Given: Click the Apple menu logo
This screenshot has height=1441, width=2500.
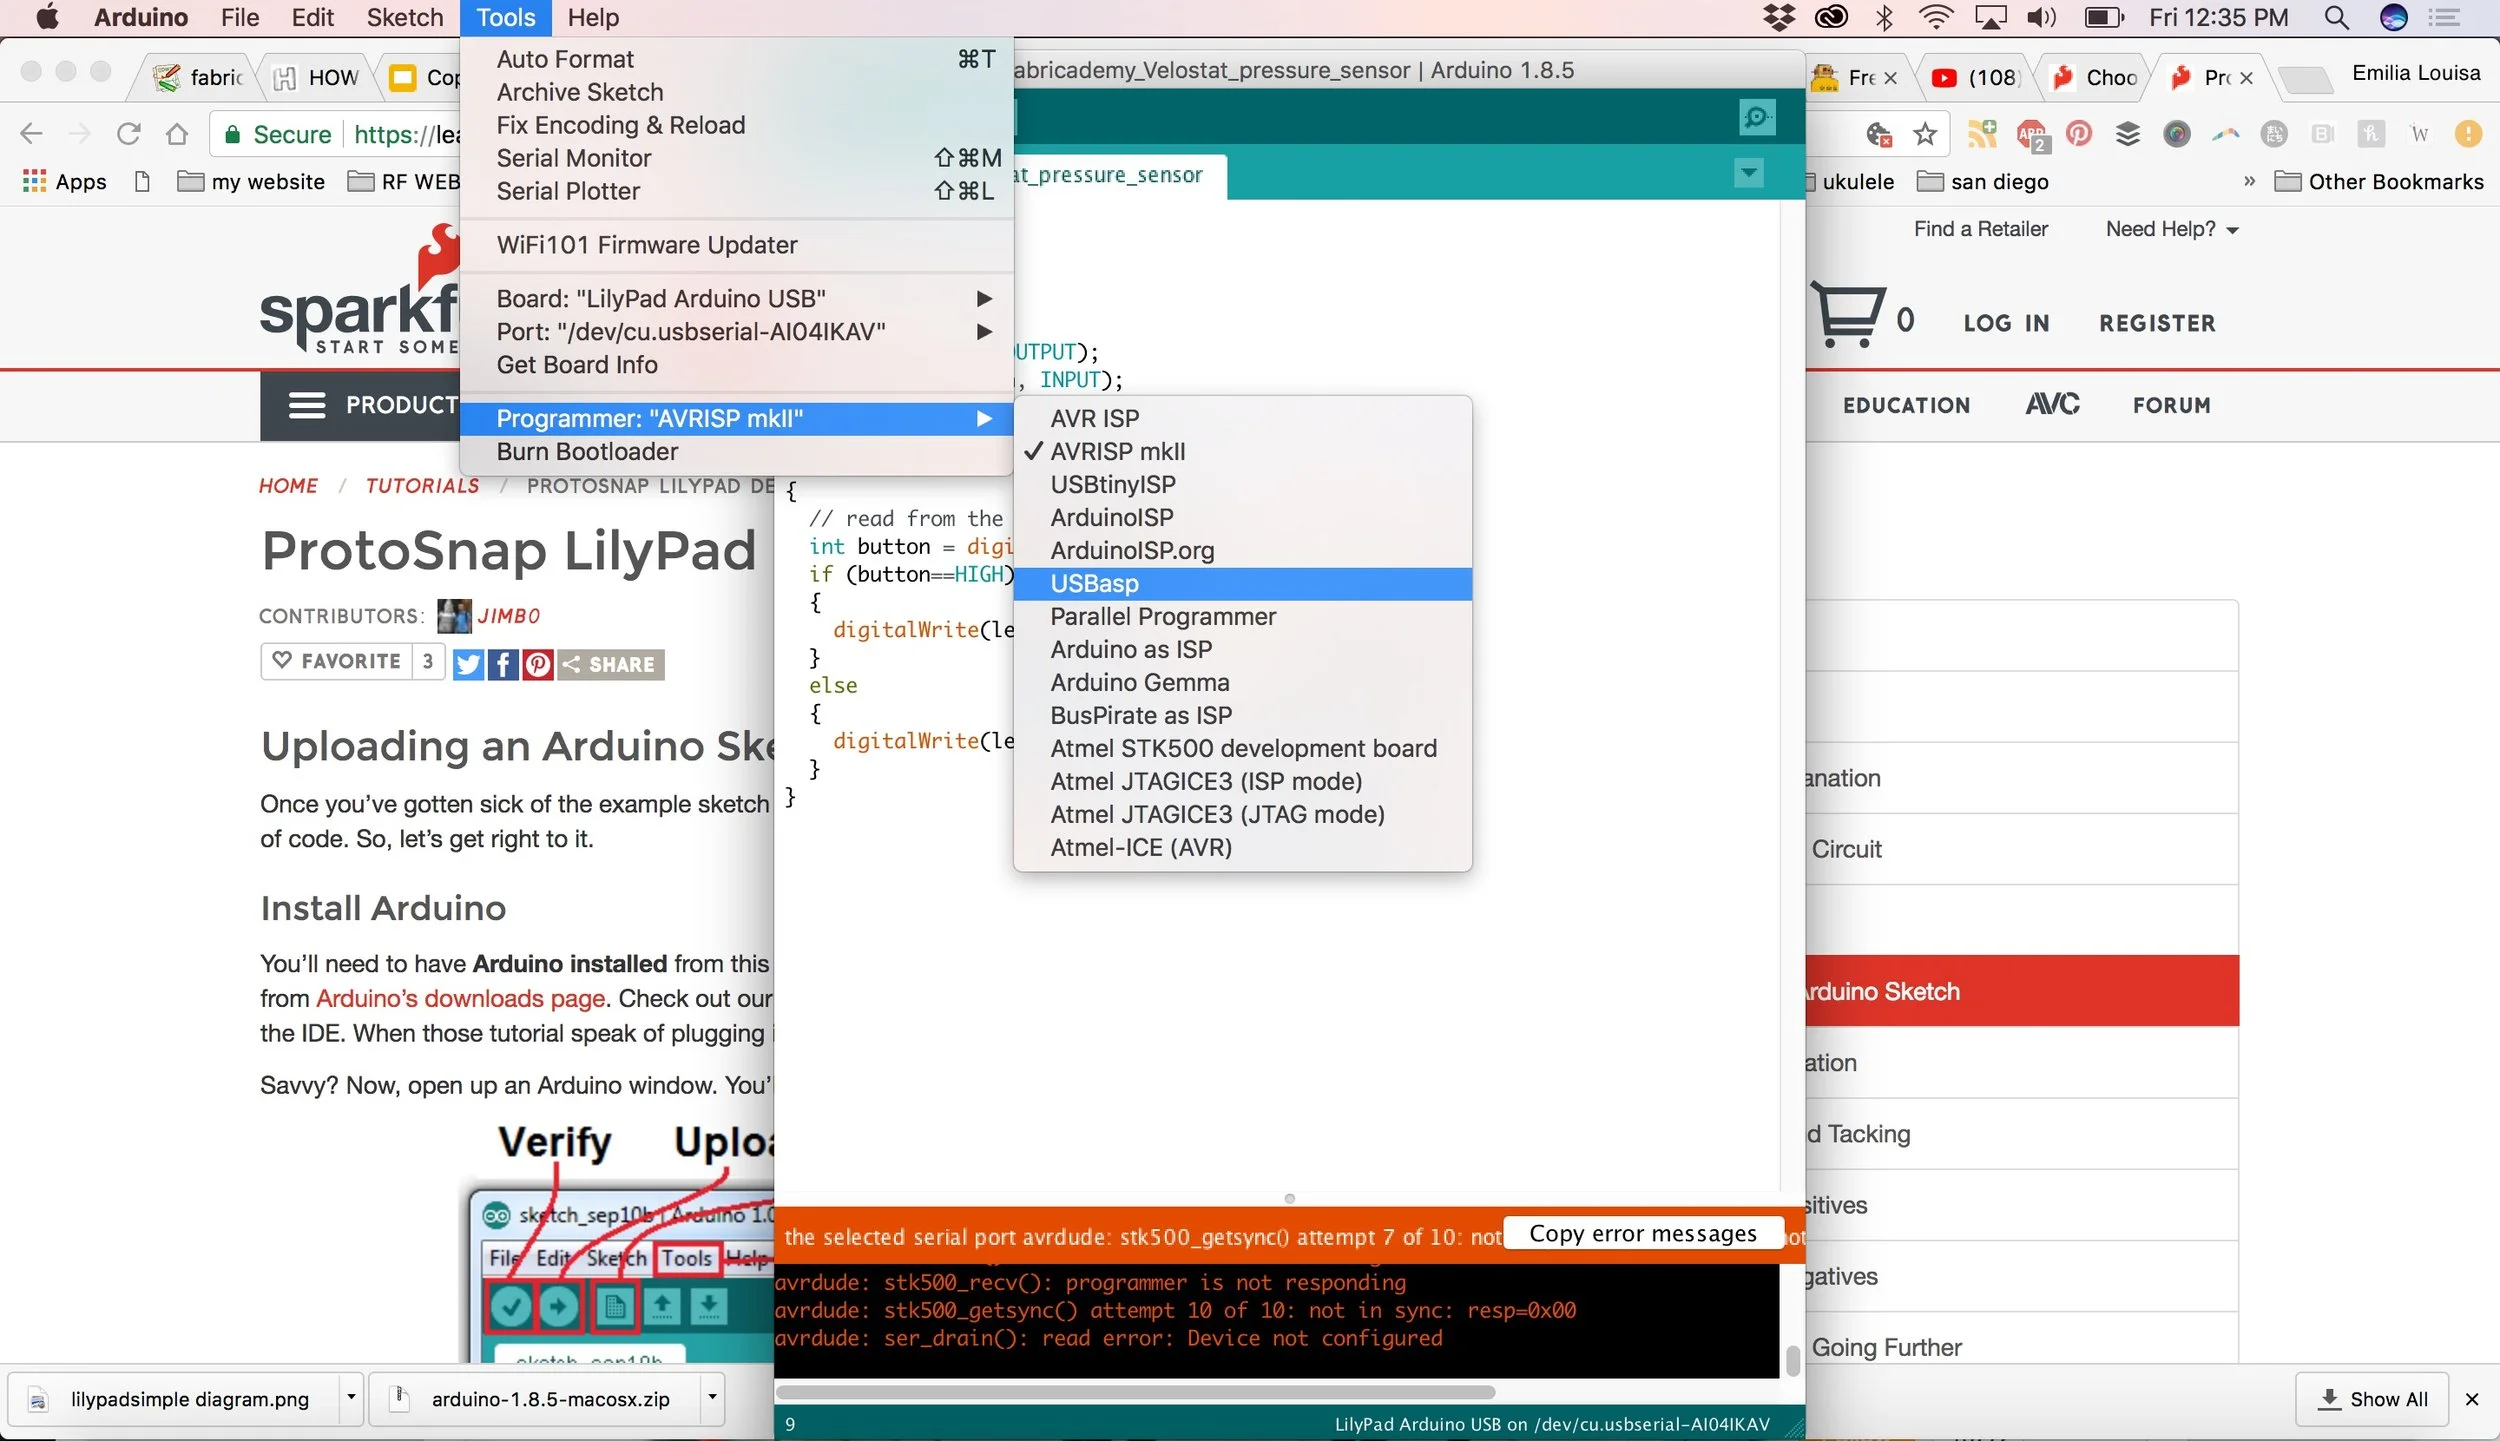Looking at the screenshot, I should (x=46, y=17).
